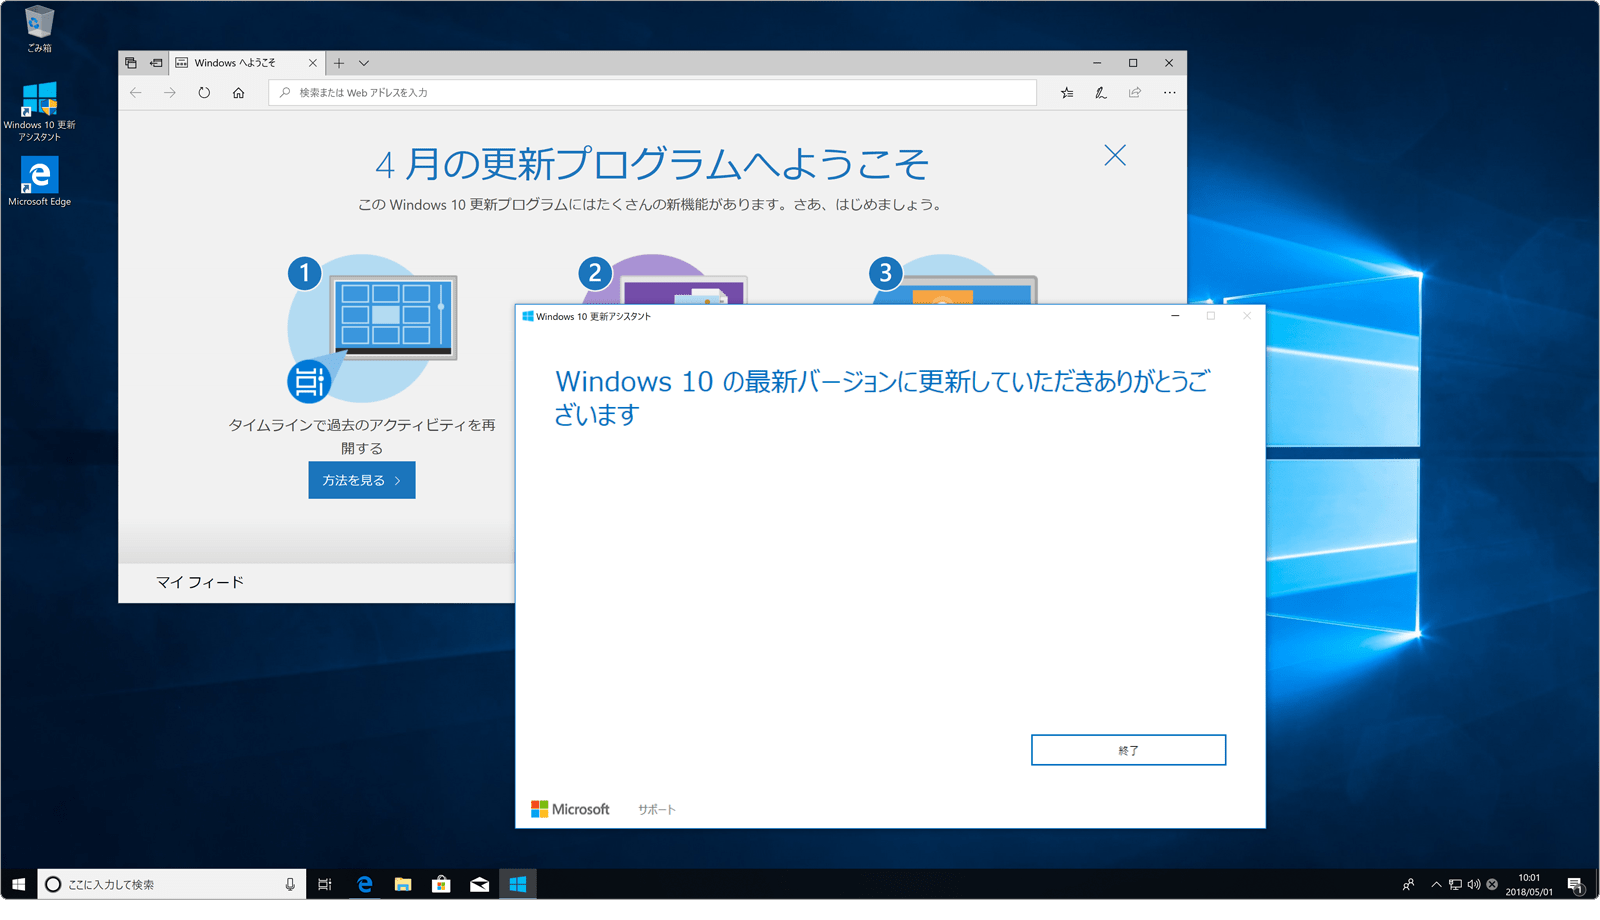
Task: Close the Windows へようこそ tab
Action: (313, 63)
